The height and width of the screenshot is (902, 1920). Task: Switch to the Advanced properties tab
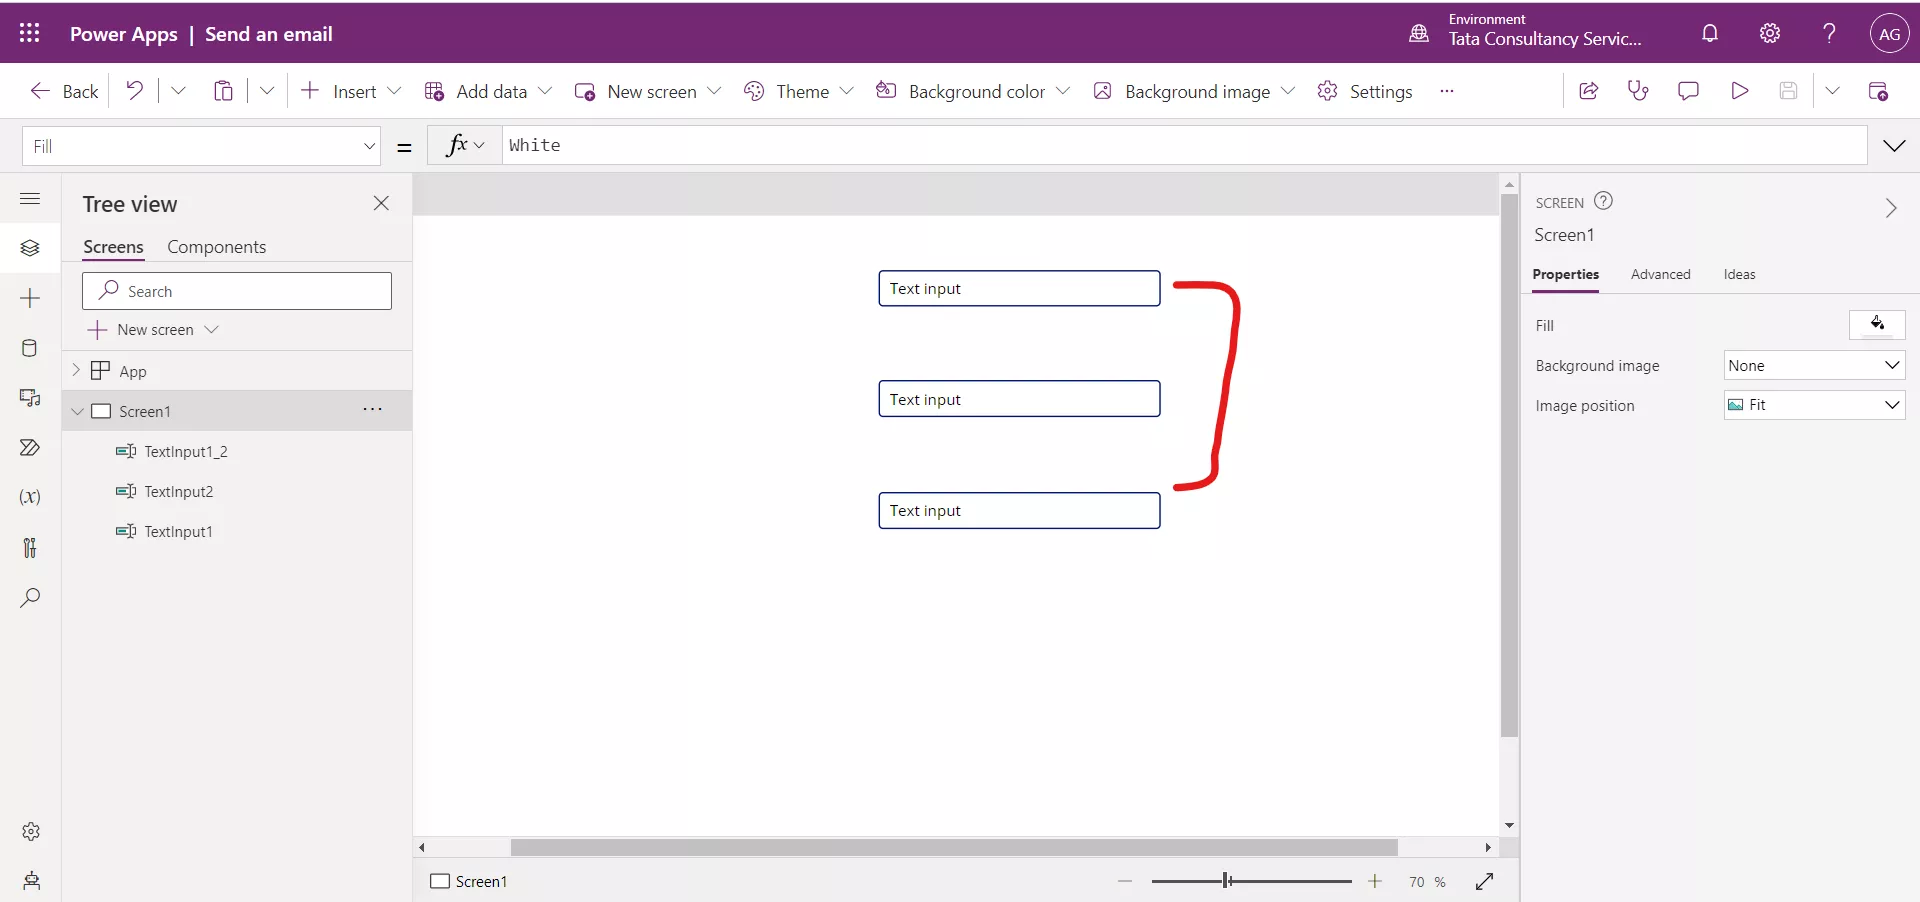point(1660,275)
